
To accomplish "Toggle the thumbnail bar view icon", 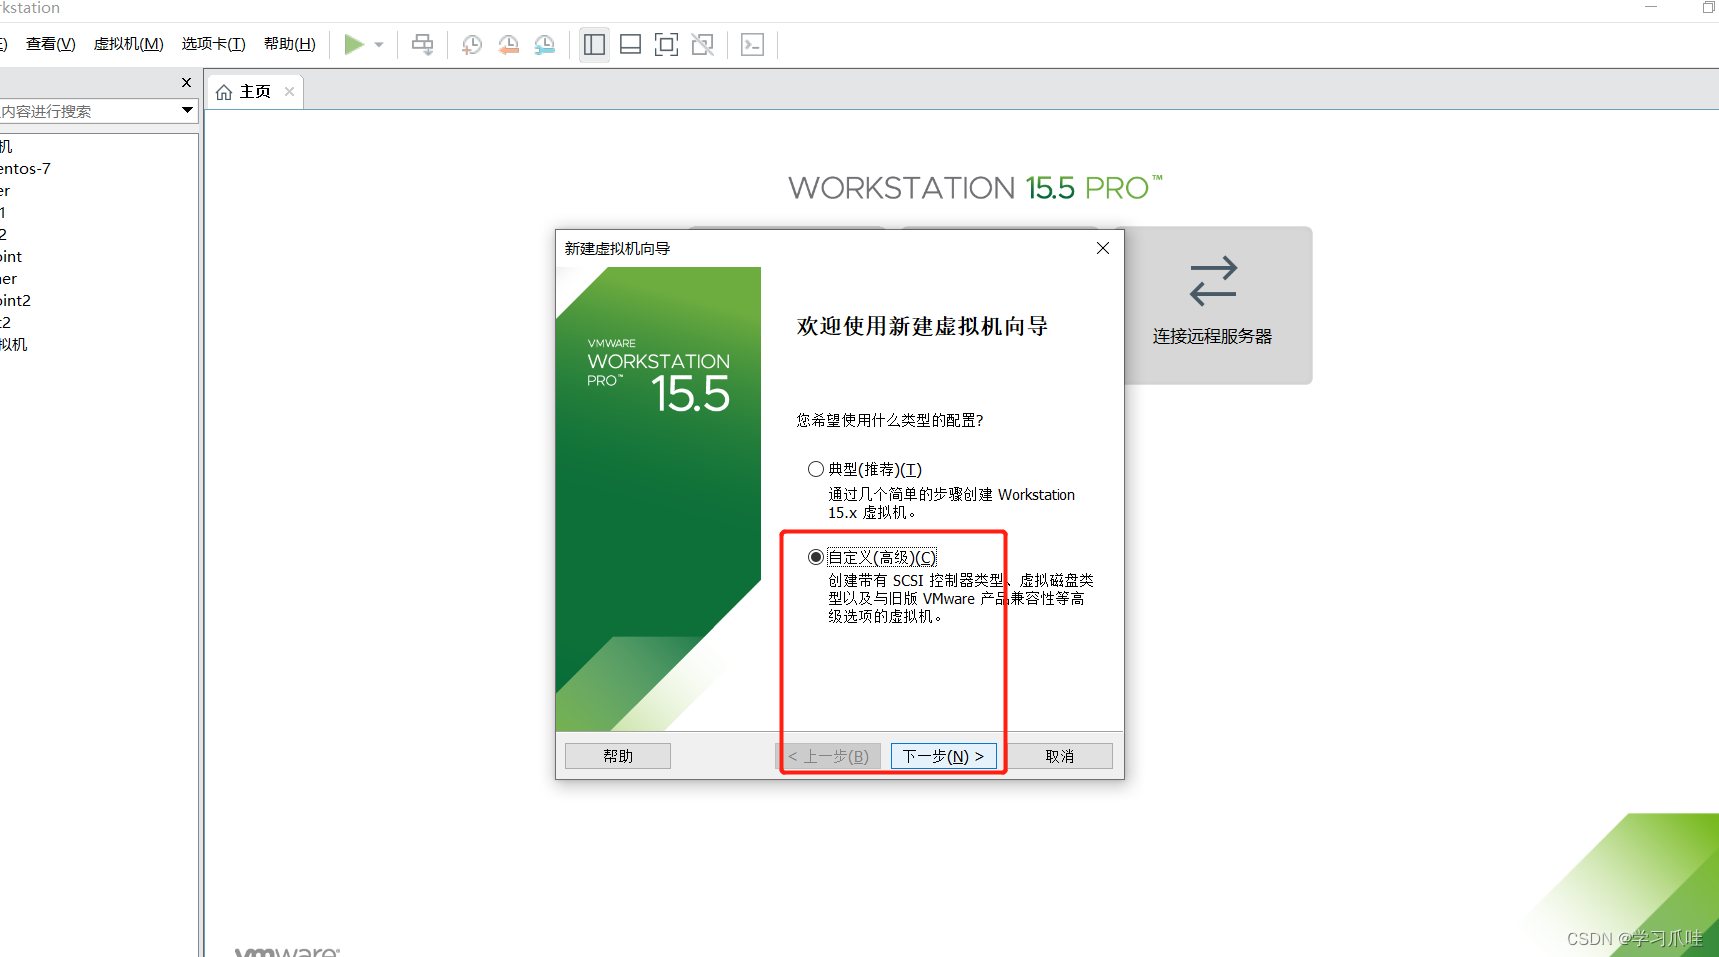I will click(630, 45).
